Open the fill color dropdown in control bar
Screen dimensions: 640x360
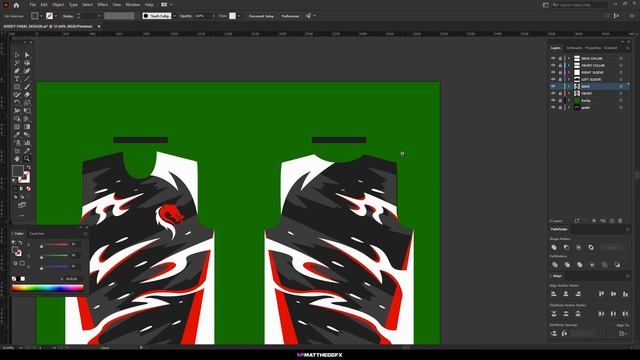[x=41, y=16]
